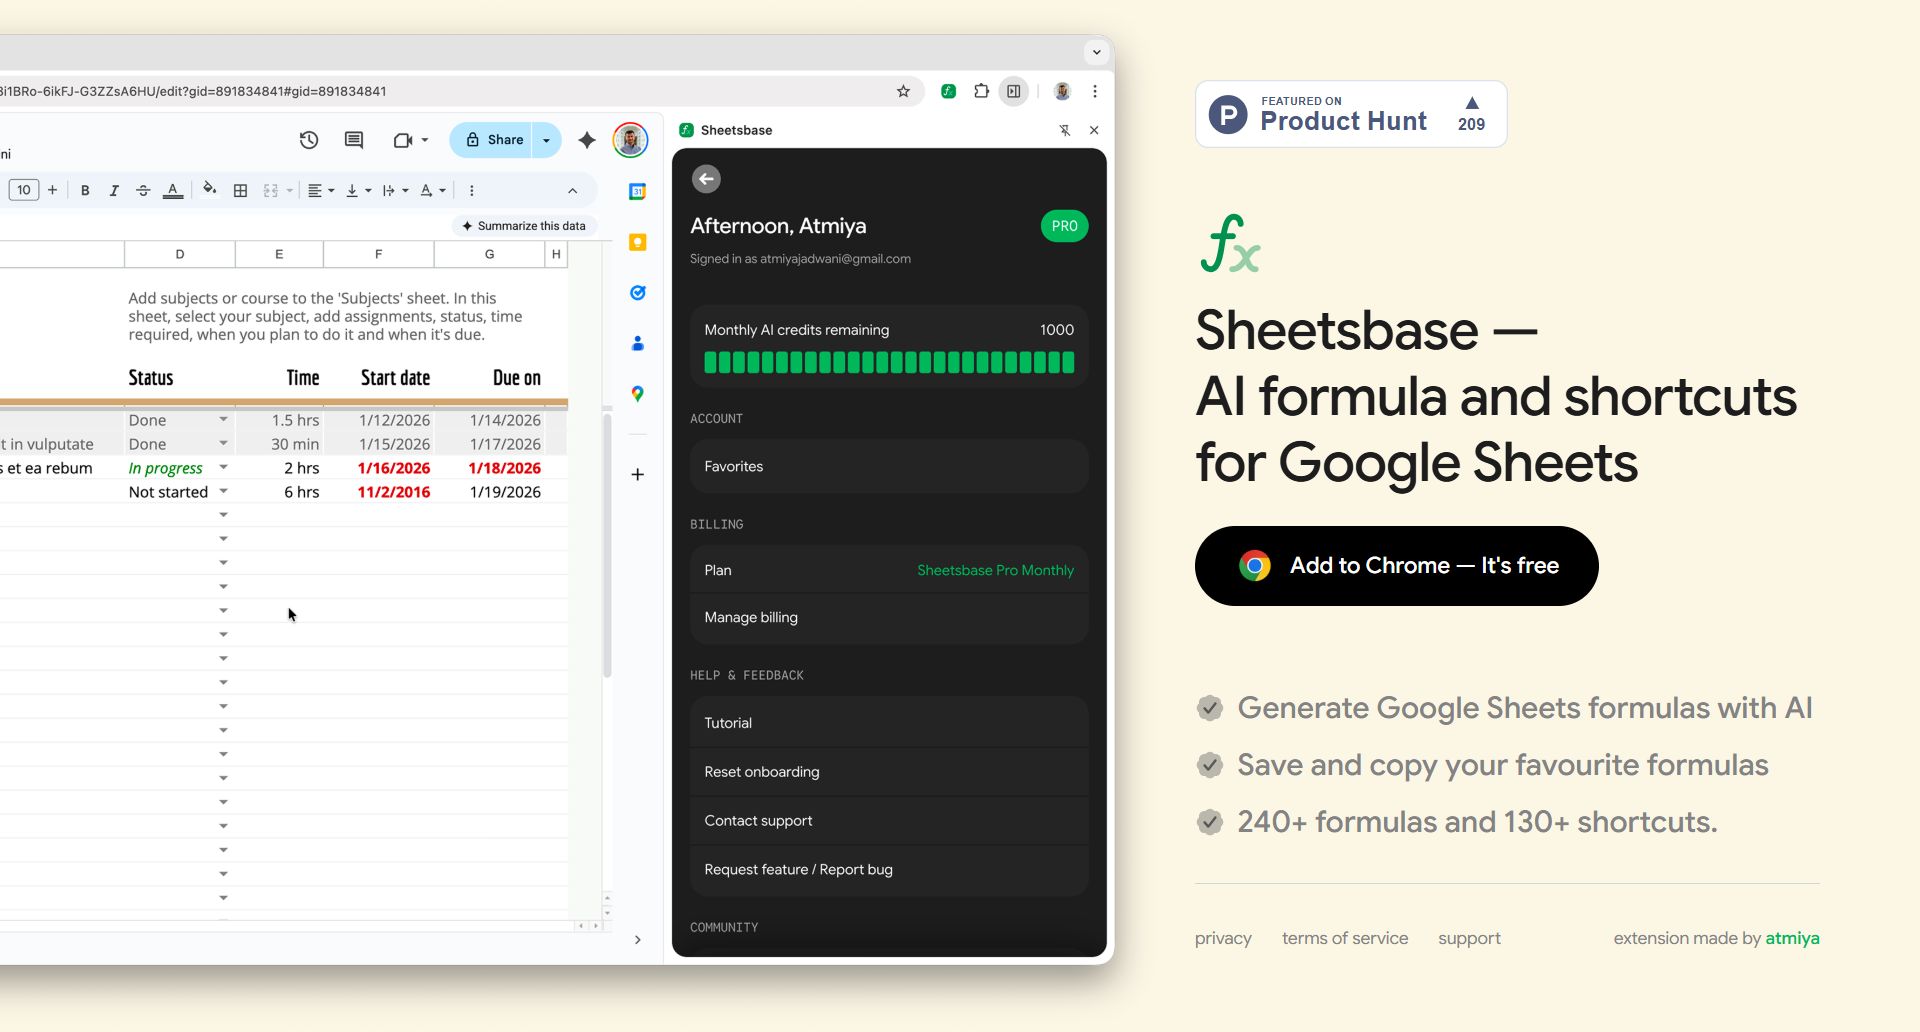Open the comments icon in Sheets
Screen dimensions: 1920x1032
click(x=354, y=140)
